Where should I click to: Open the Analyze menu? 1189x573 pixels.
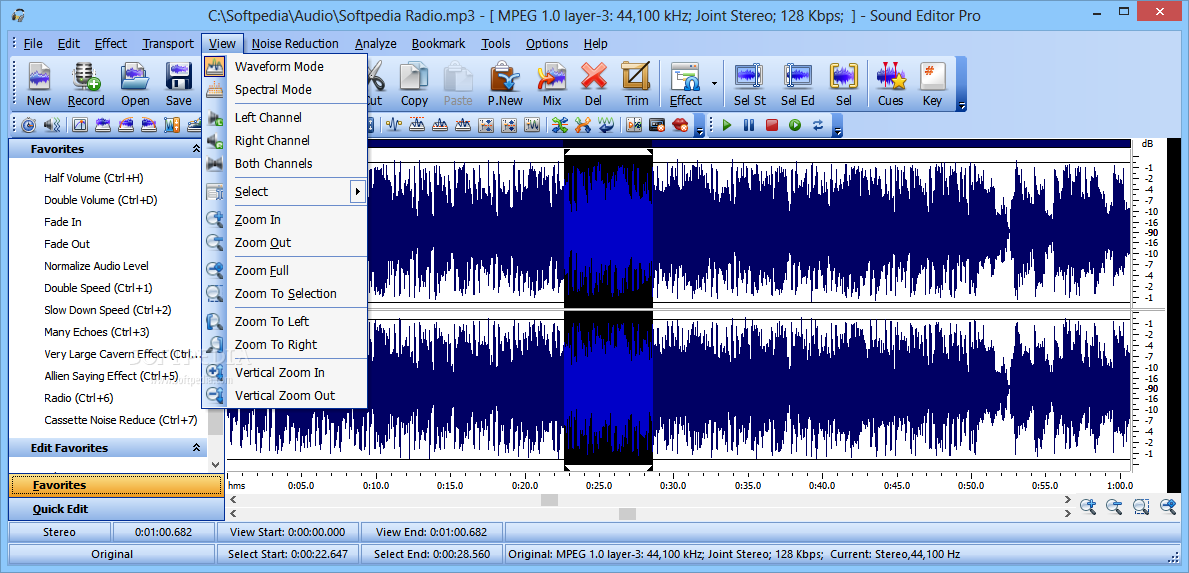tap(375, 43)
